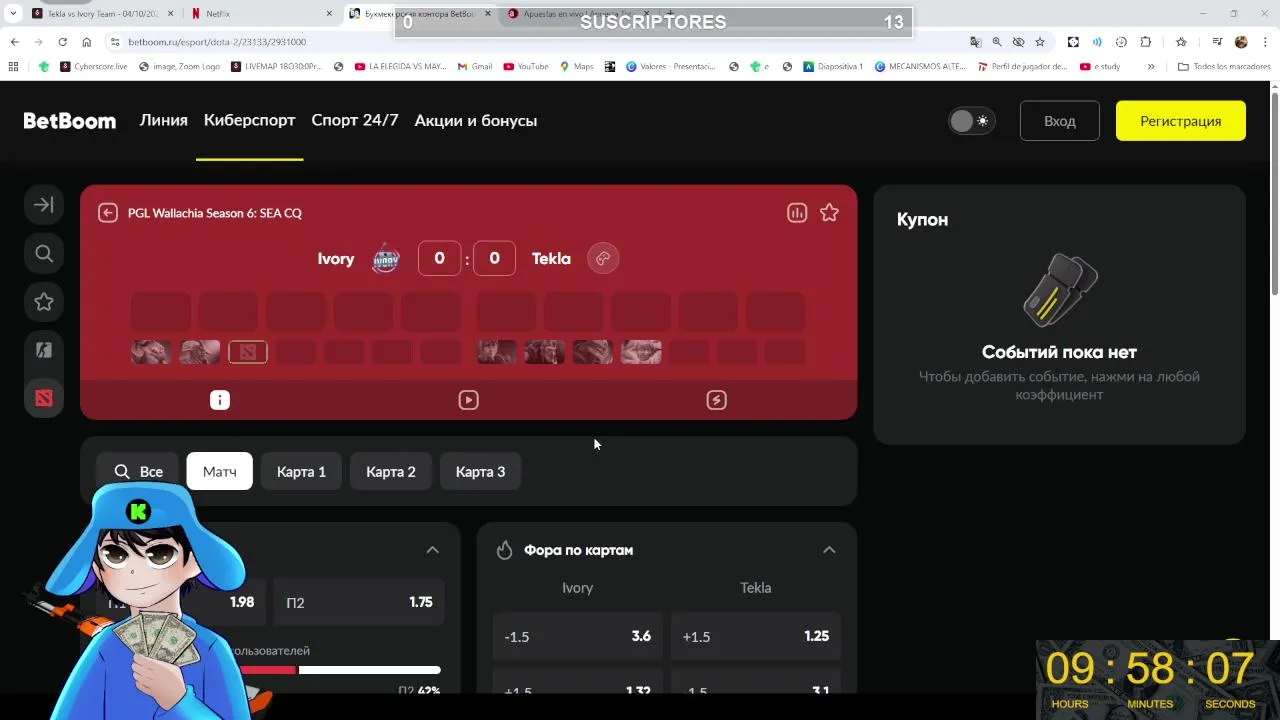This screenshot has width=1280, height=720.
Task: Bookmark this page with the address bar star
Action: 1040,42
